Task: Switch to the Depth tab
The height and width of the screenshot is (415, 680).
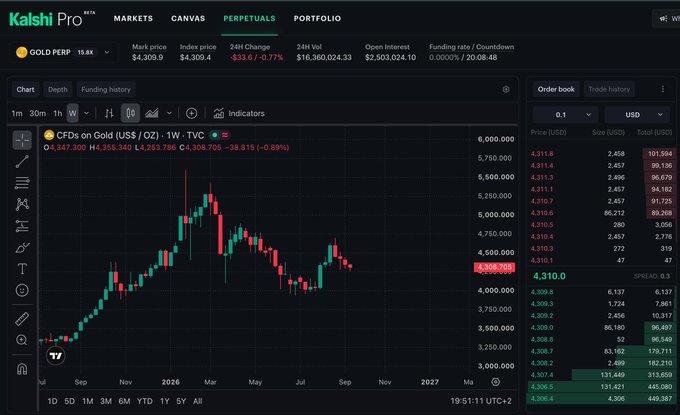Action: tap(58, 89)
